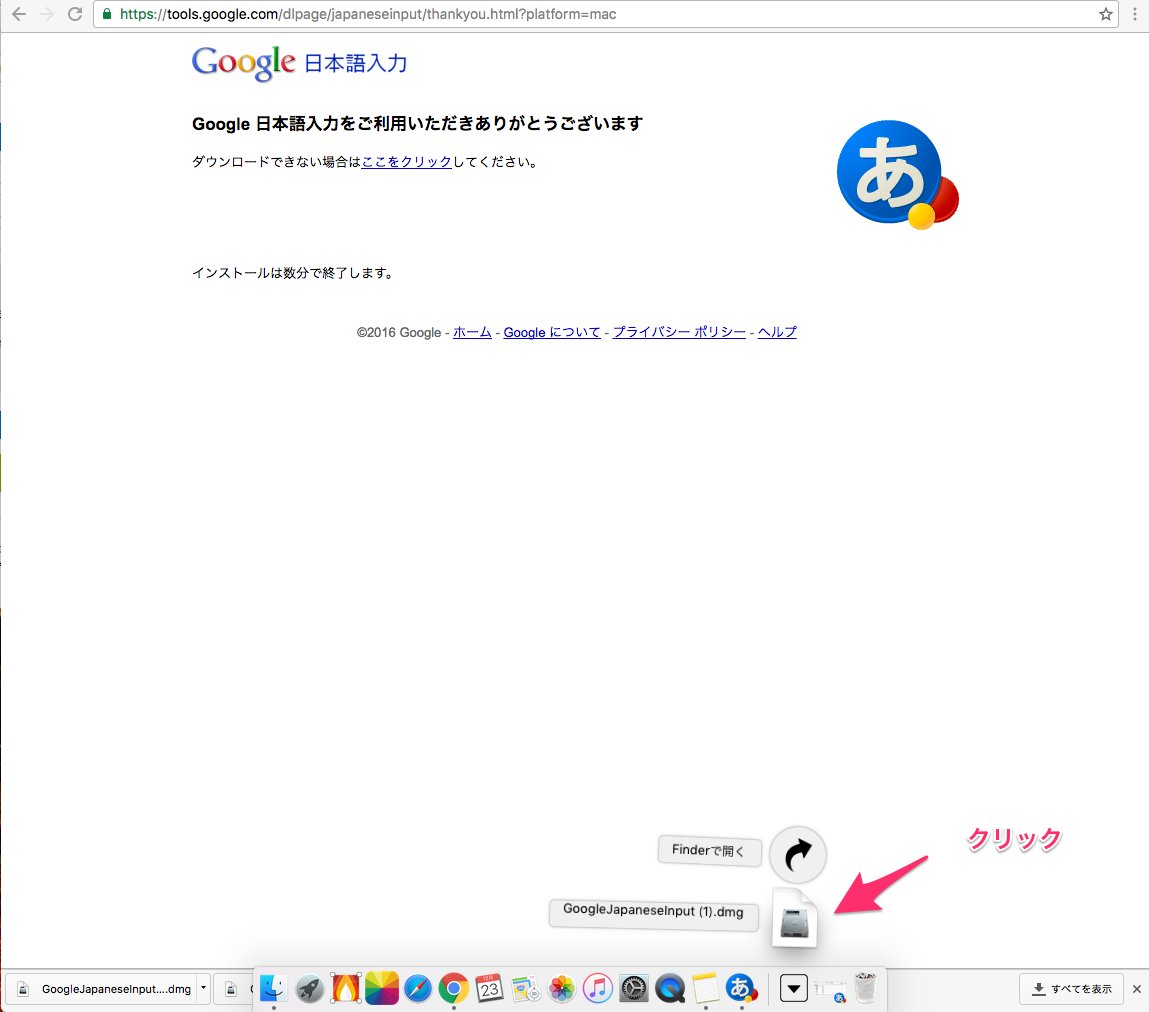Screen dimensions: 1149x1012
Task: Click Google Japanese Input あ icon in Dock
Action: pyautogui.click(x=742, y=989)
